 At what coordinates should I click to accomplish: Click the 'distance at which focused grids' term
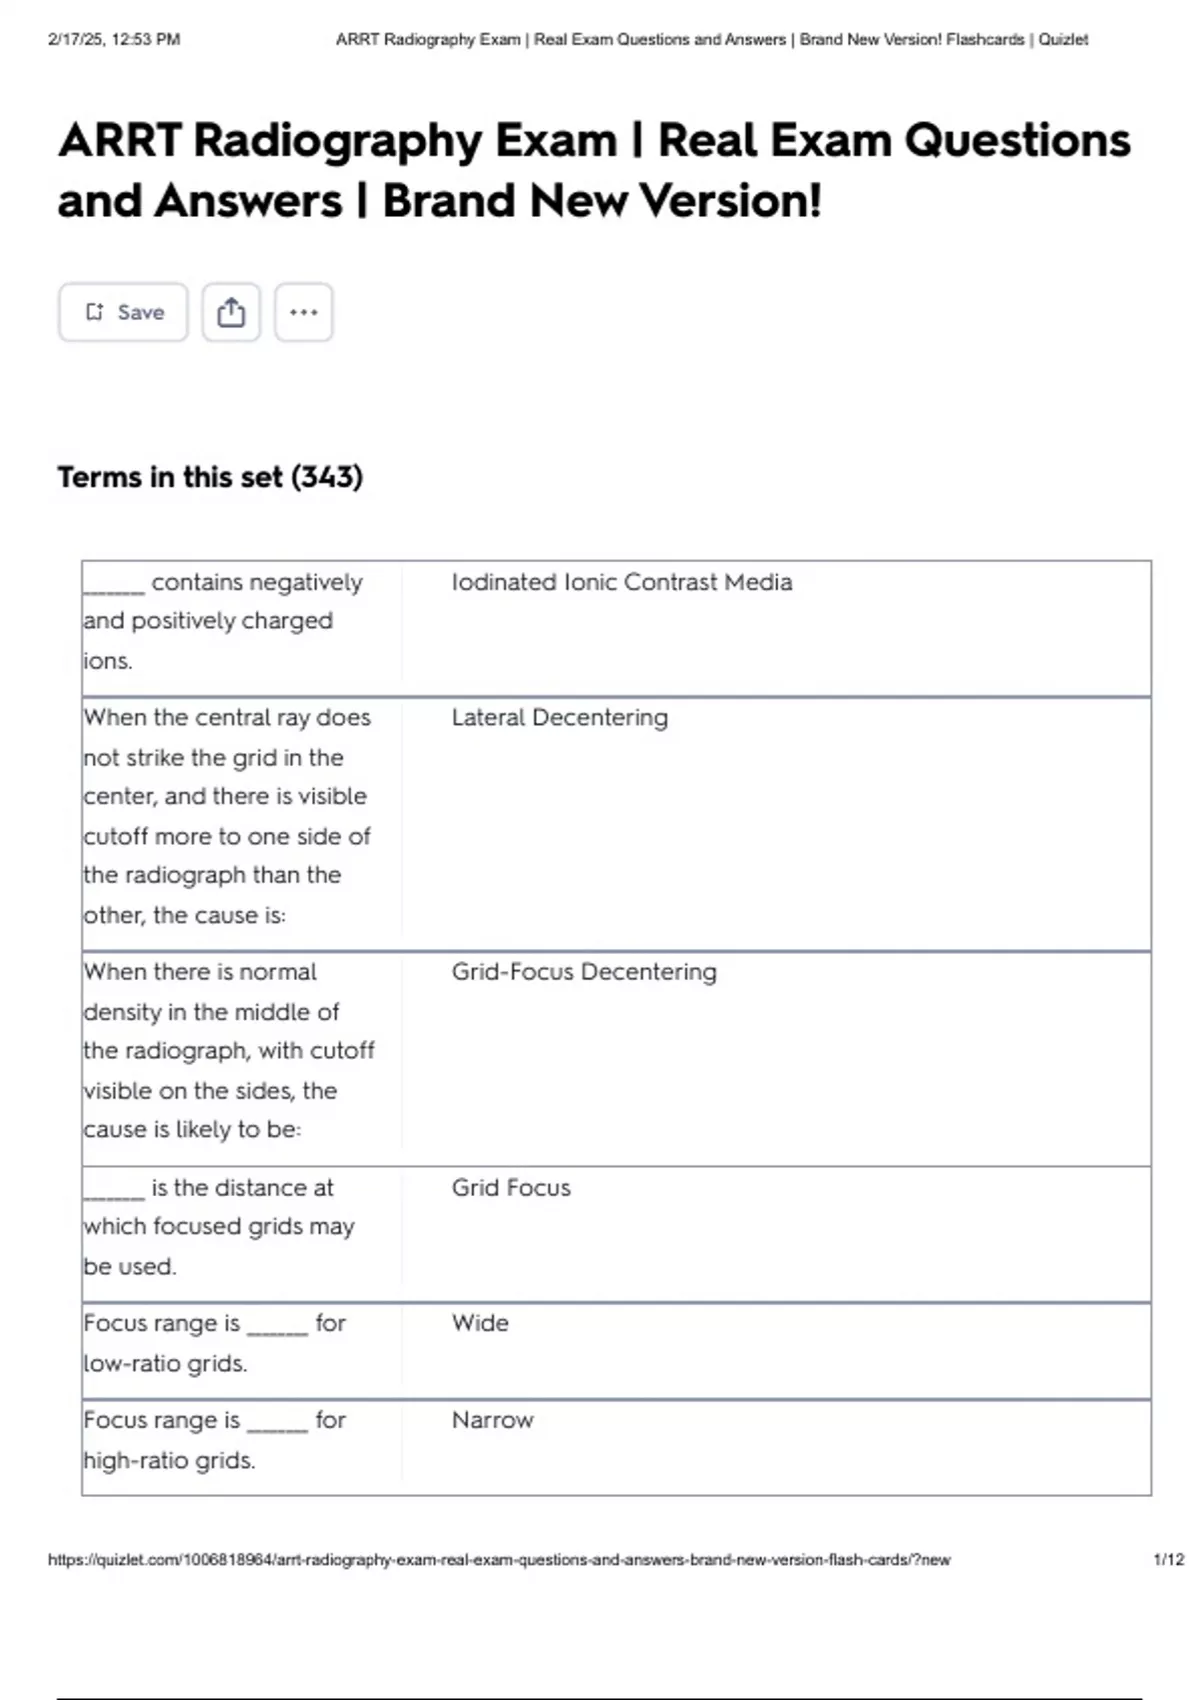pos(219,1227)
